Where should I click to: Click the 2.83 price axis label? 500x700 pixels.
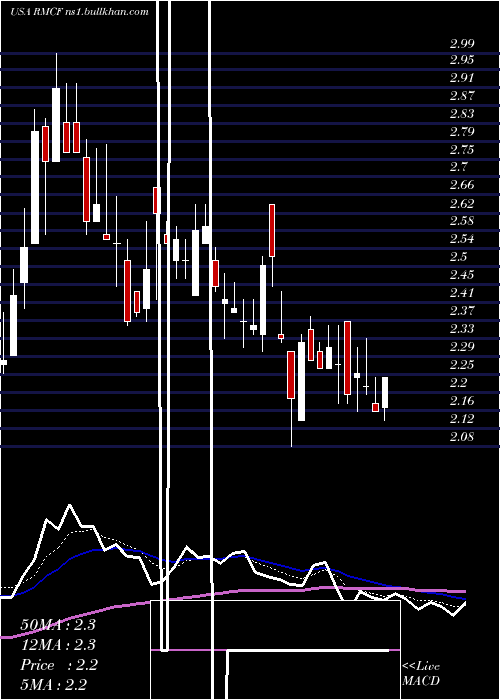[462, 113]
